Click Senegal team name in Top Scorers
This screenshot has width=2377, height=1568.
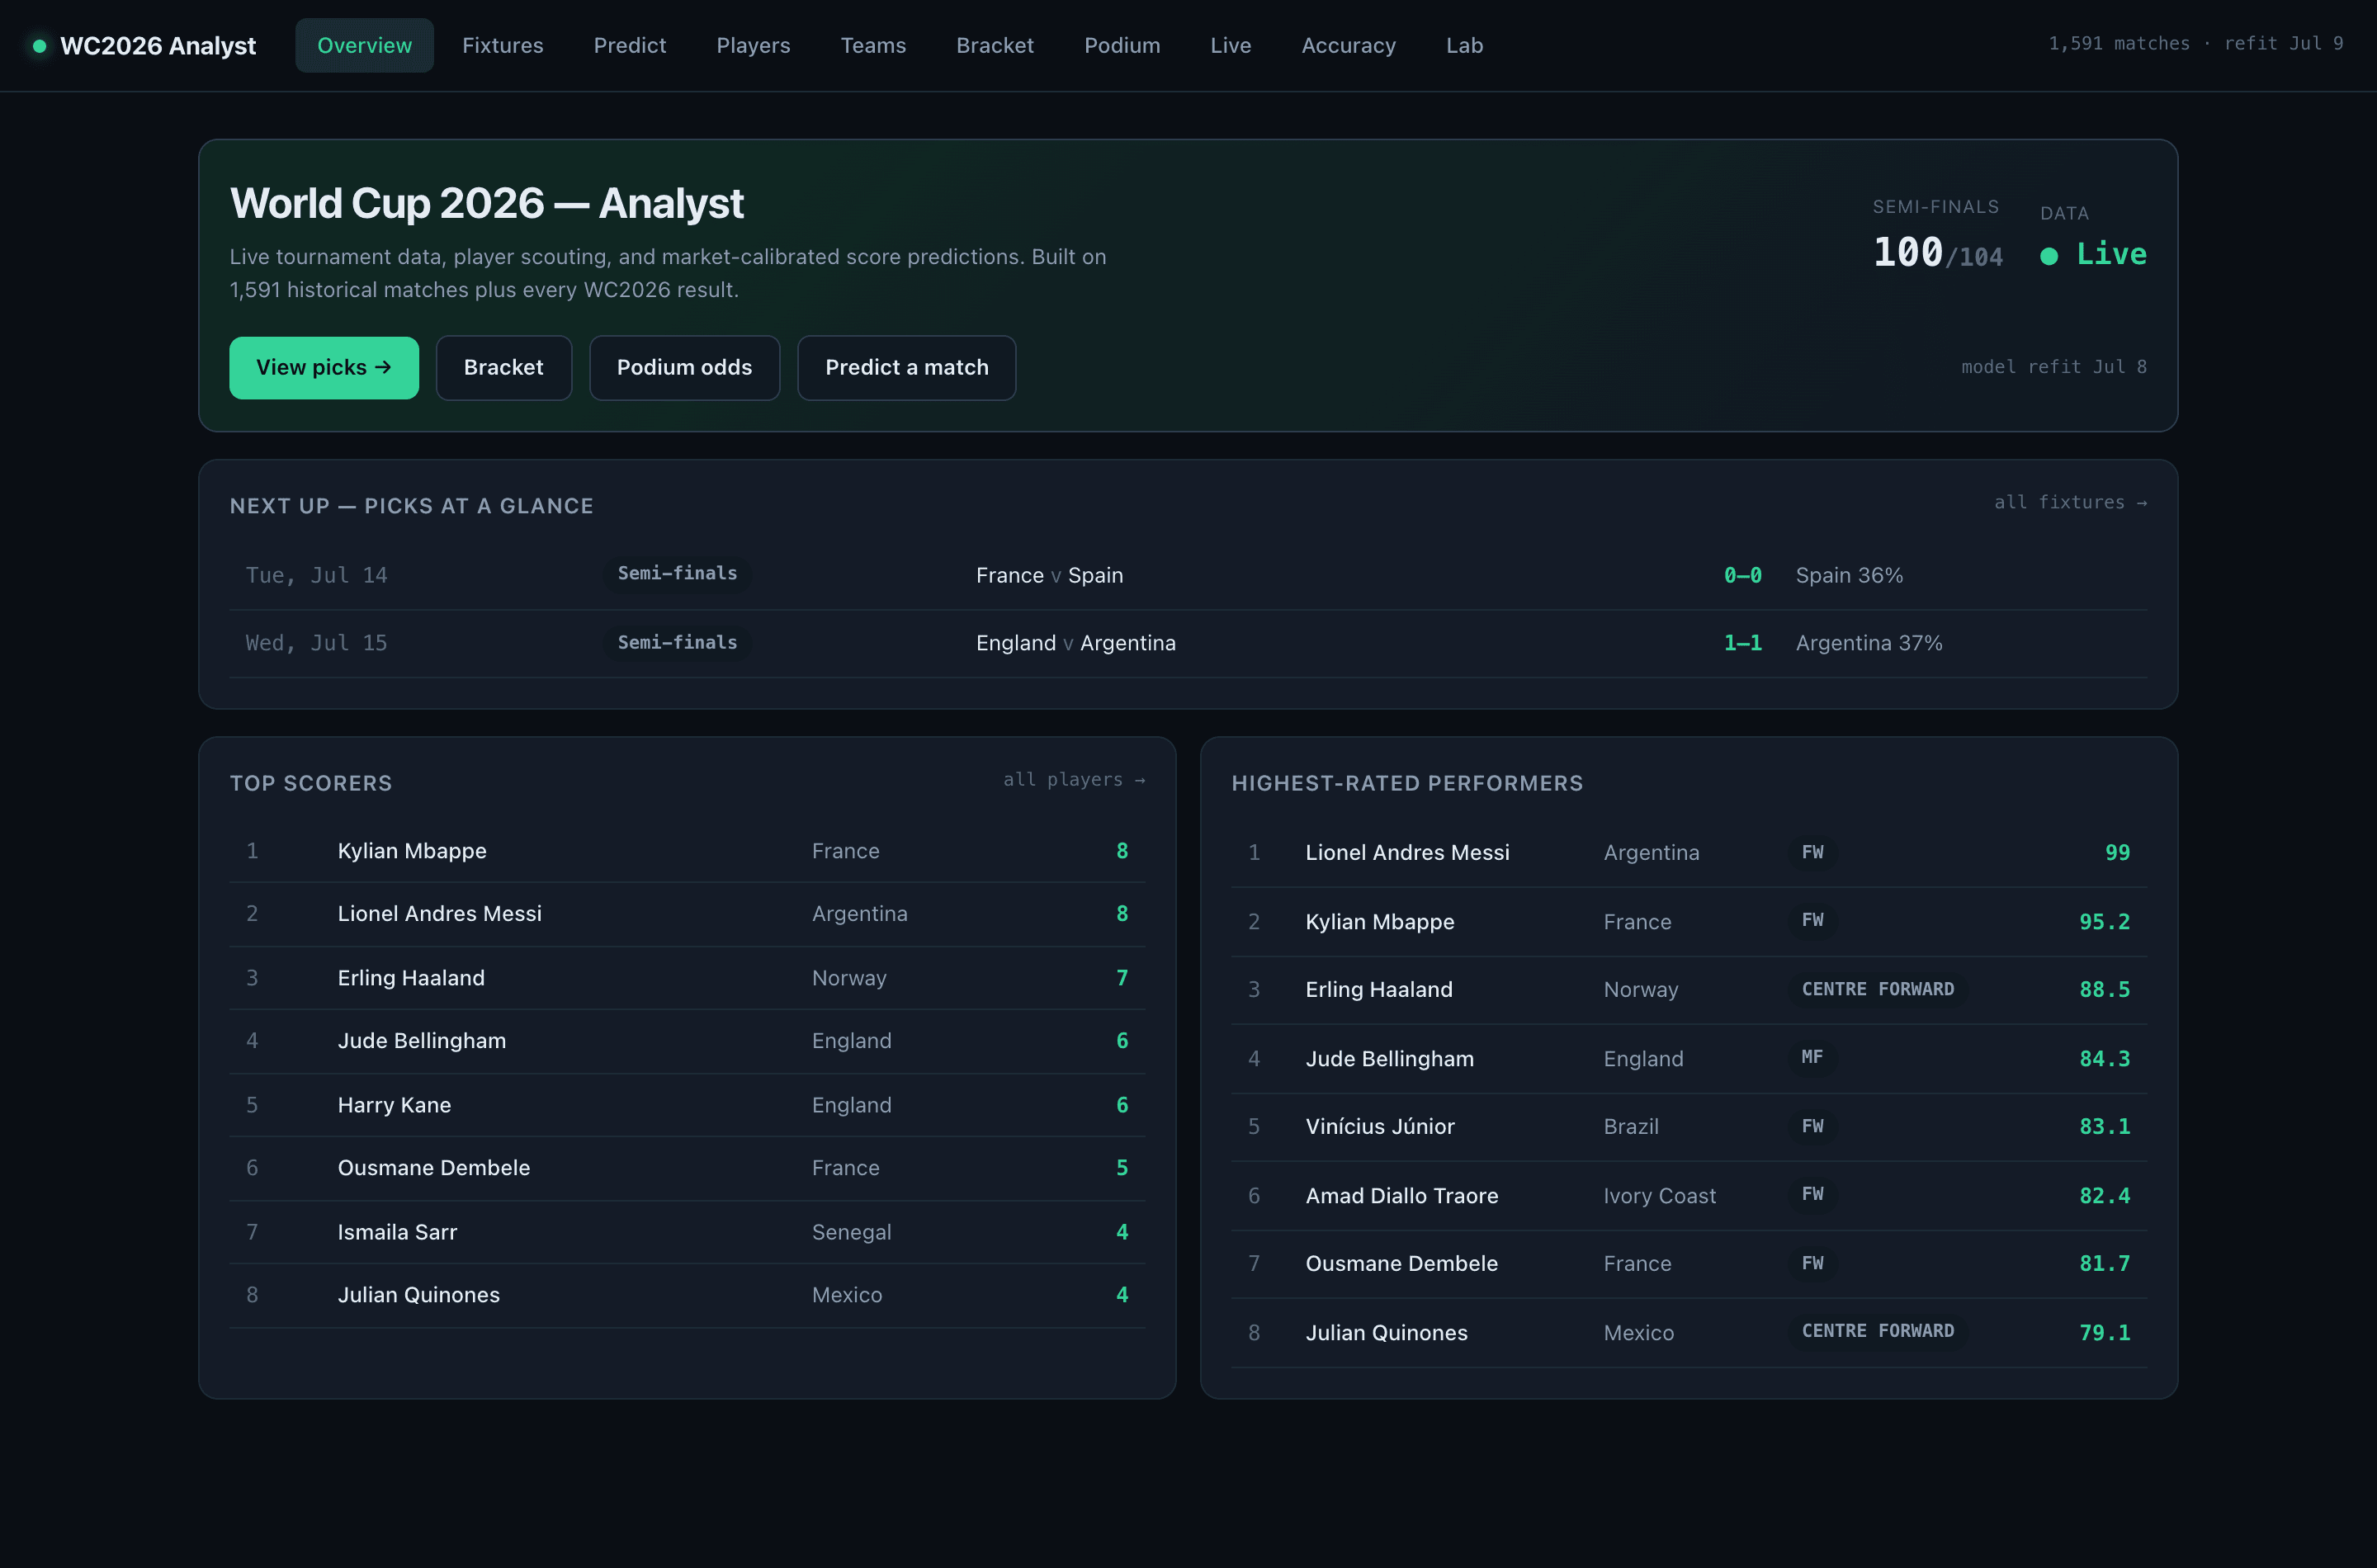tap(851, 1232)
